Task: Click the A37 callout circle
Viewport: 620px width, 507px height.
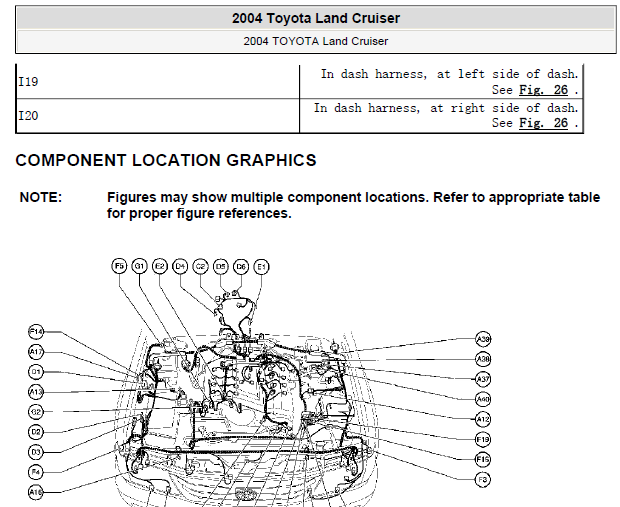Action: (x=483, y=379)
